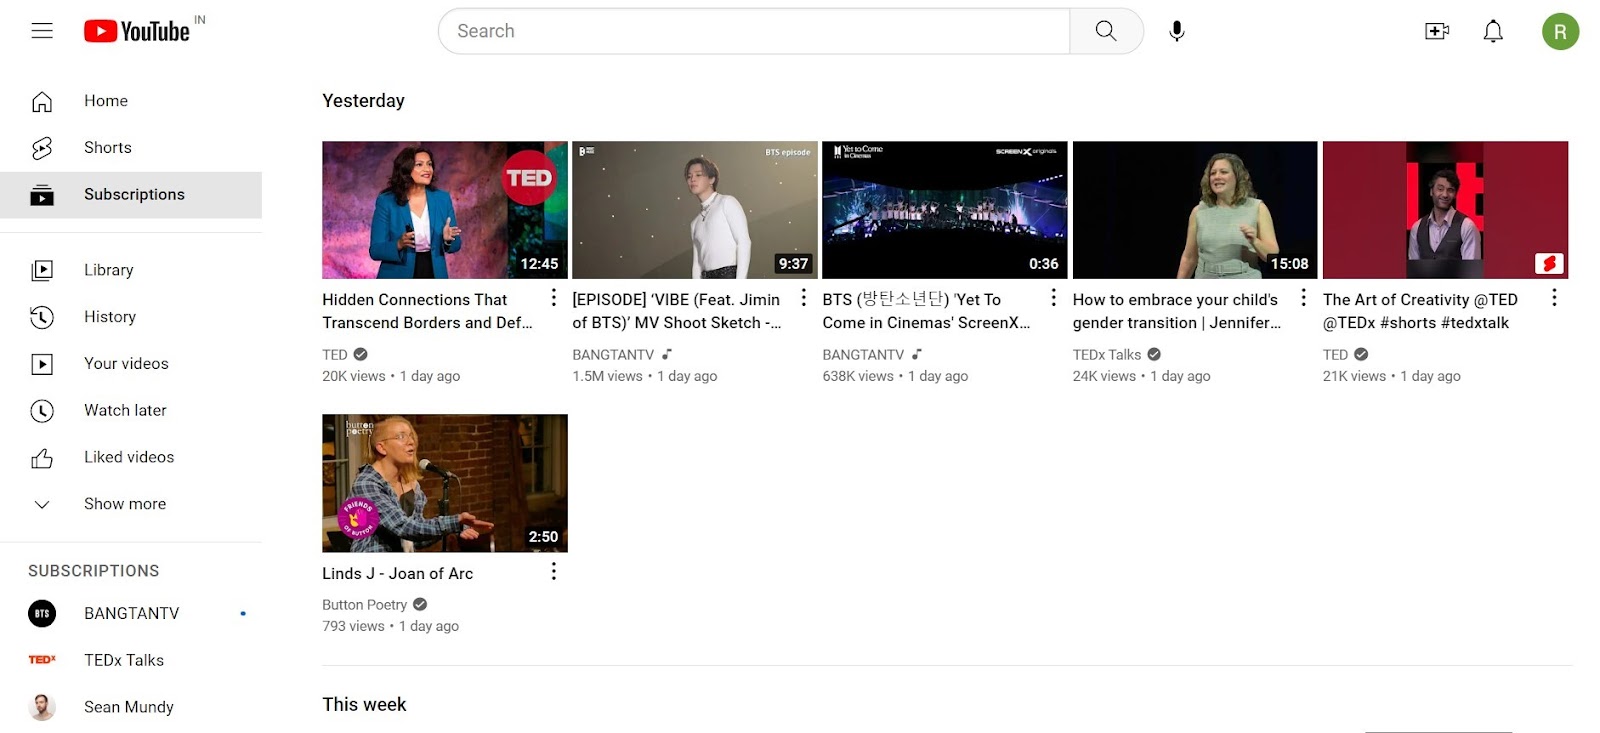Open Sean Mundy subscription channel name
1600x733 pixels.
point(129,707)
